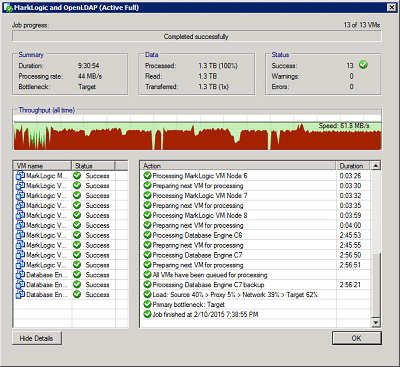Select the Load: Source 40% statistics line

click(235, 295)
